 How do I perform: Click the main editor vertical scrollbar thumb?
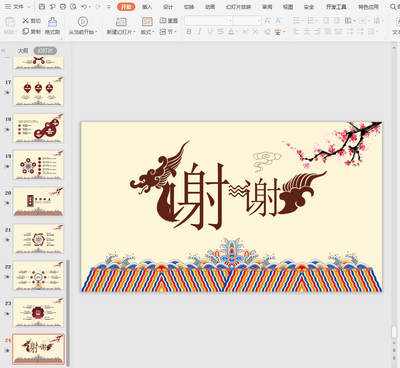pos(394,332)
